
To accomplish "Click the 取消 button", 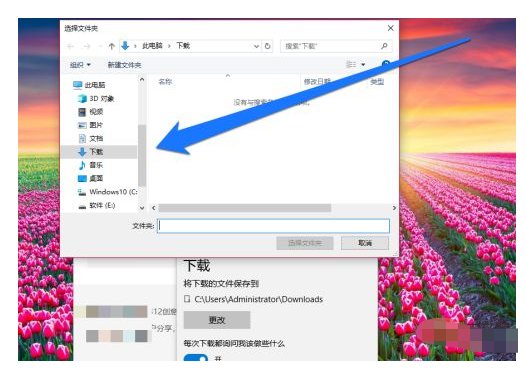I will click(365, 243).
